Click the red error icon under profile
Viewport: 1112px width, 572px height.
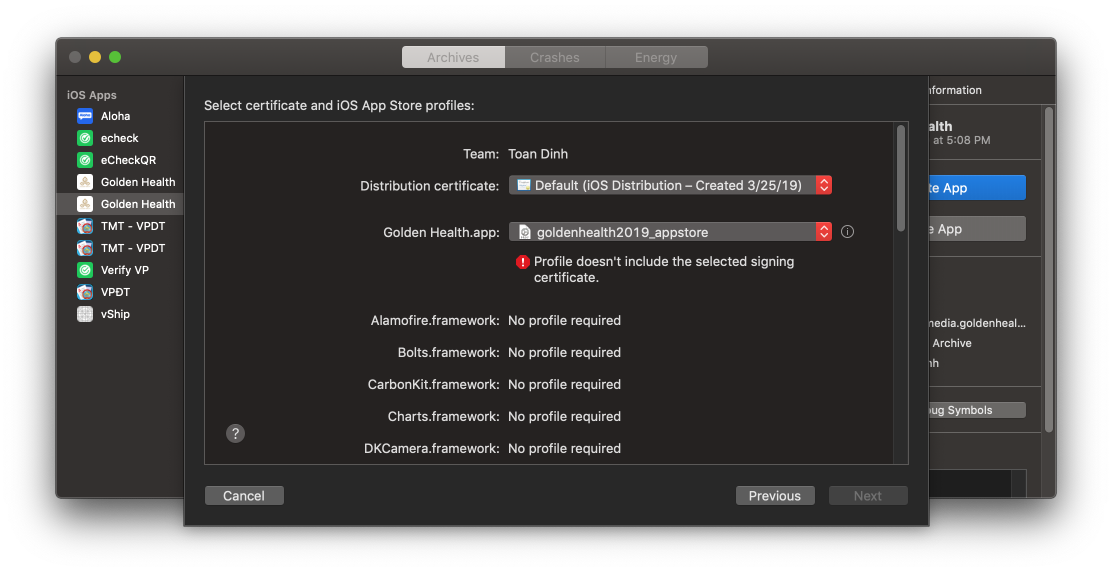click(522, 262)
